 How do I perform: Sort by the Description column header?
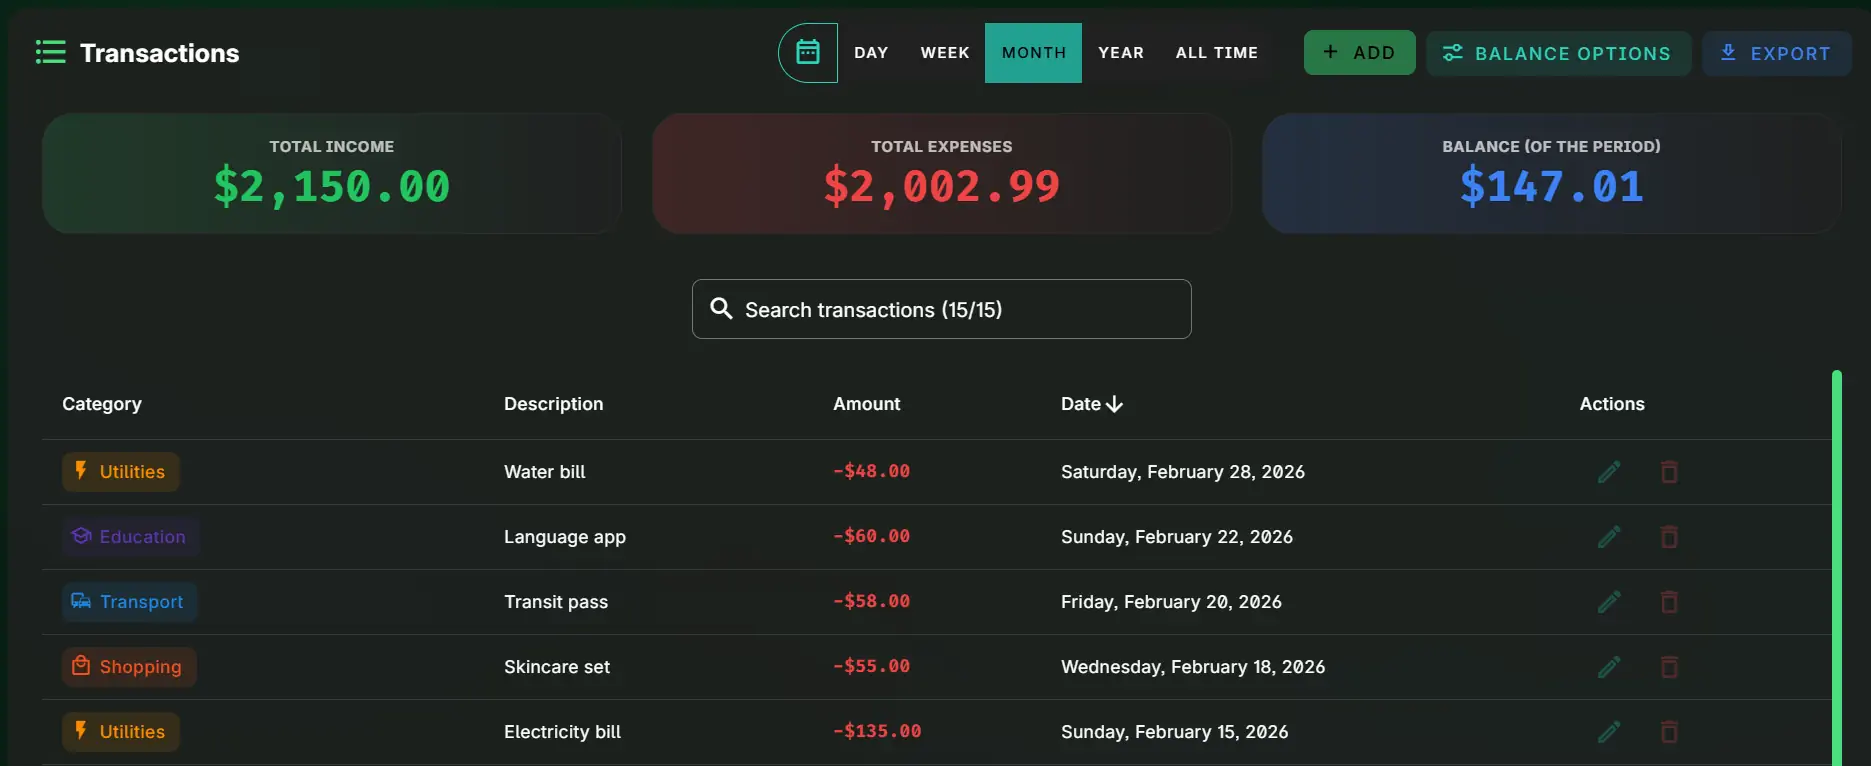point(553,404)
